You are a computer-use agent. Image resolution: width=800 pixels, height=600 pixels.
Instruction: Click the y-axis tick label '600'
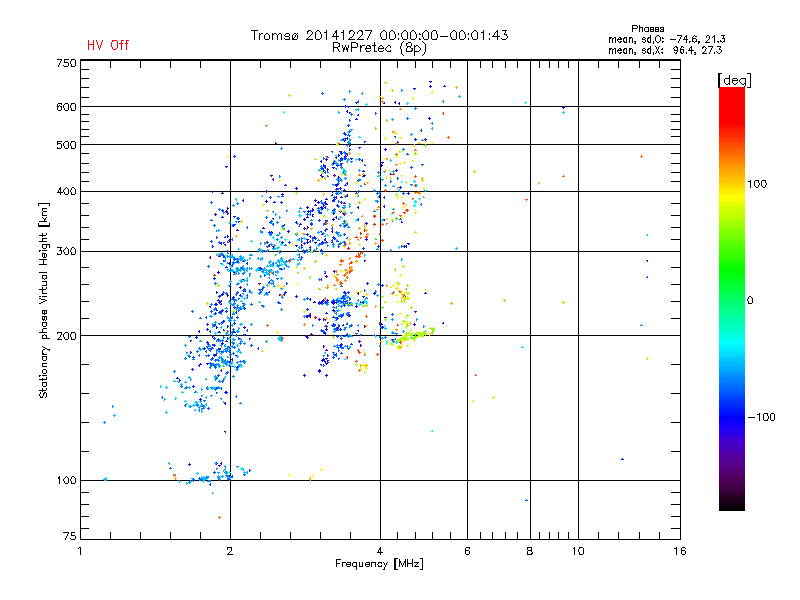pos(66,107)
